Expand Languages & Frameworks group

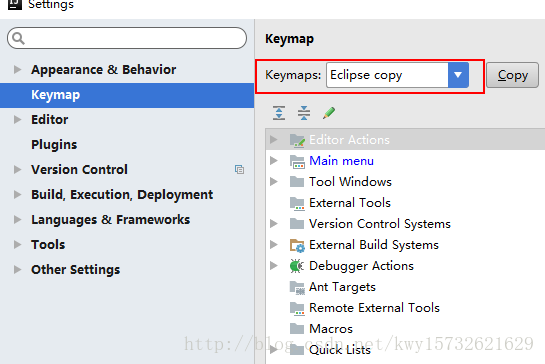pyautogui.click(x=17, y=219)
